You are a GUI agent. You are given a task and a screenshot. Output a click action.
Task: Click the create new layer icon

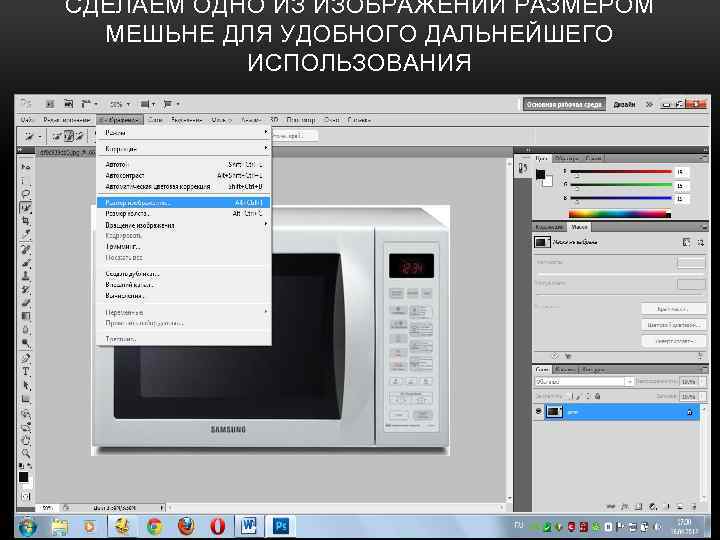click(x=681, y=507)
